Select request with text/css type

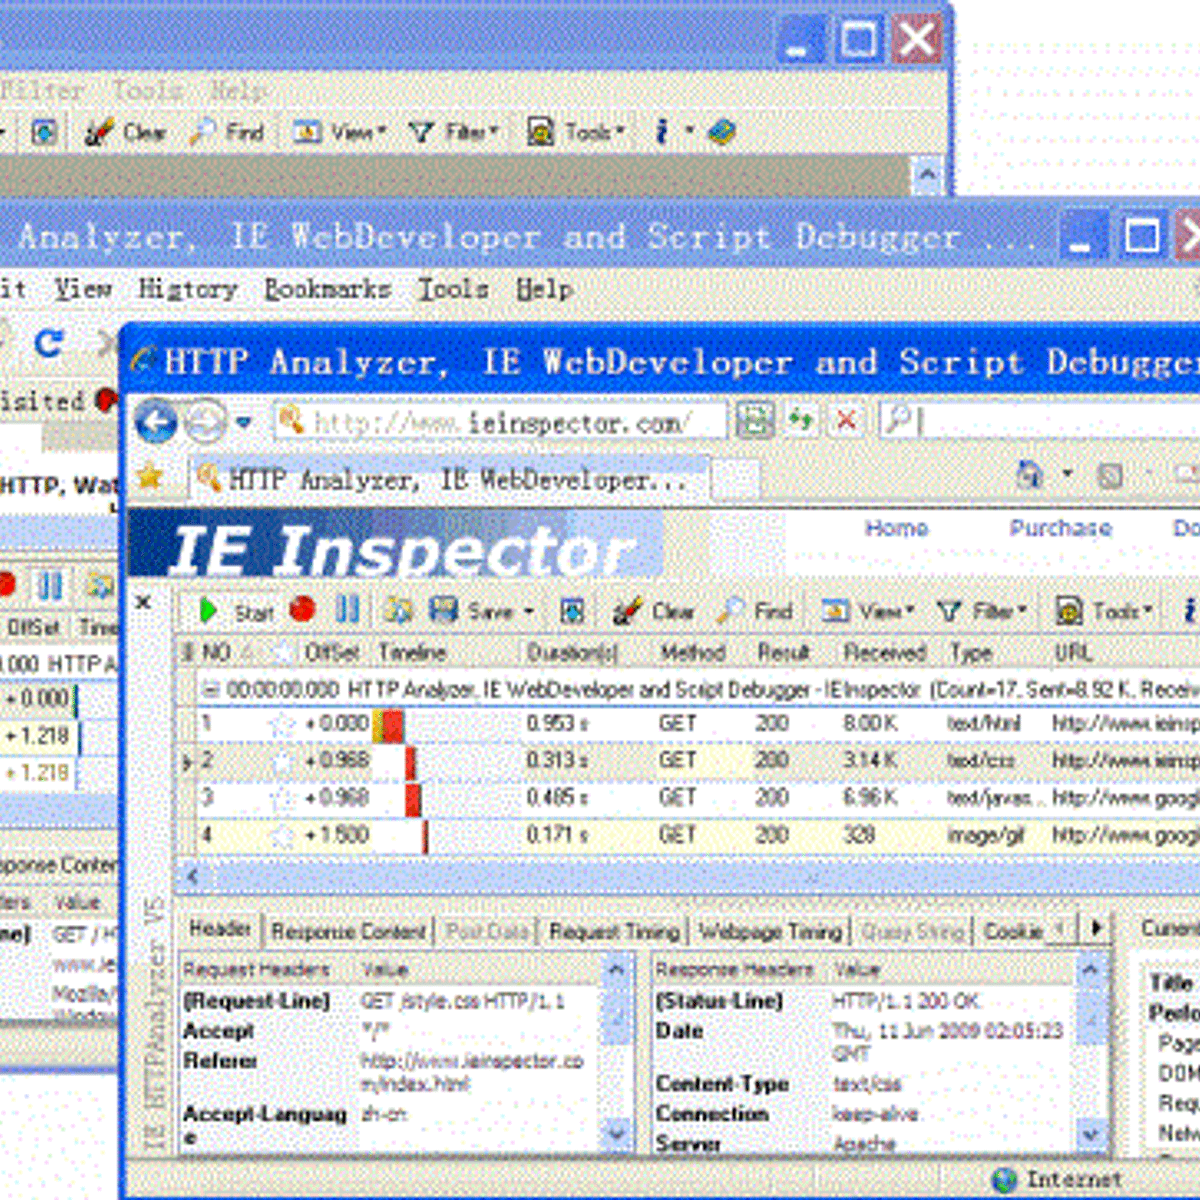click(x=688, y=761)
